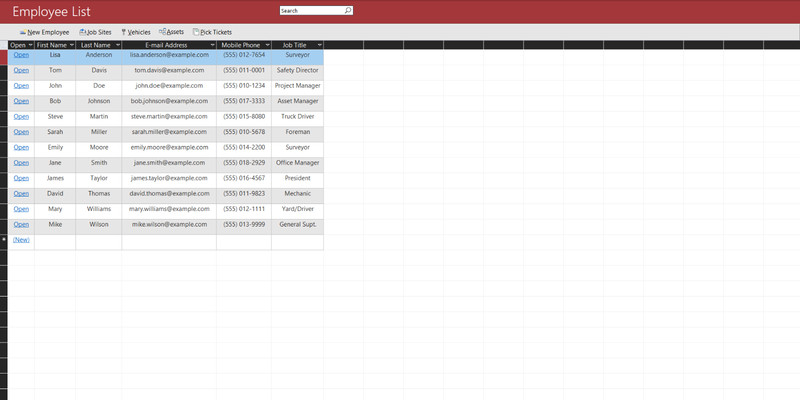Screen dimensions: 800x400
Task: Click the New Employee icon
Action: coord(22,32)
